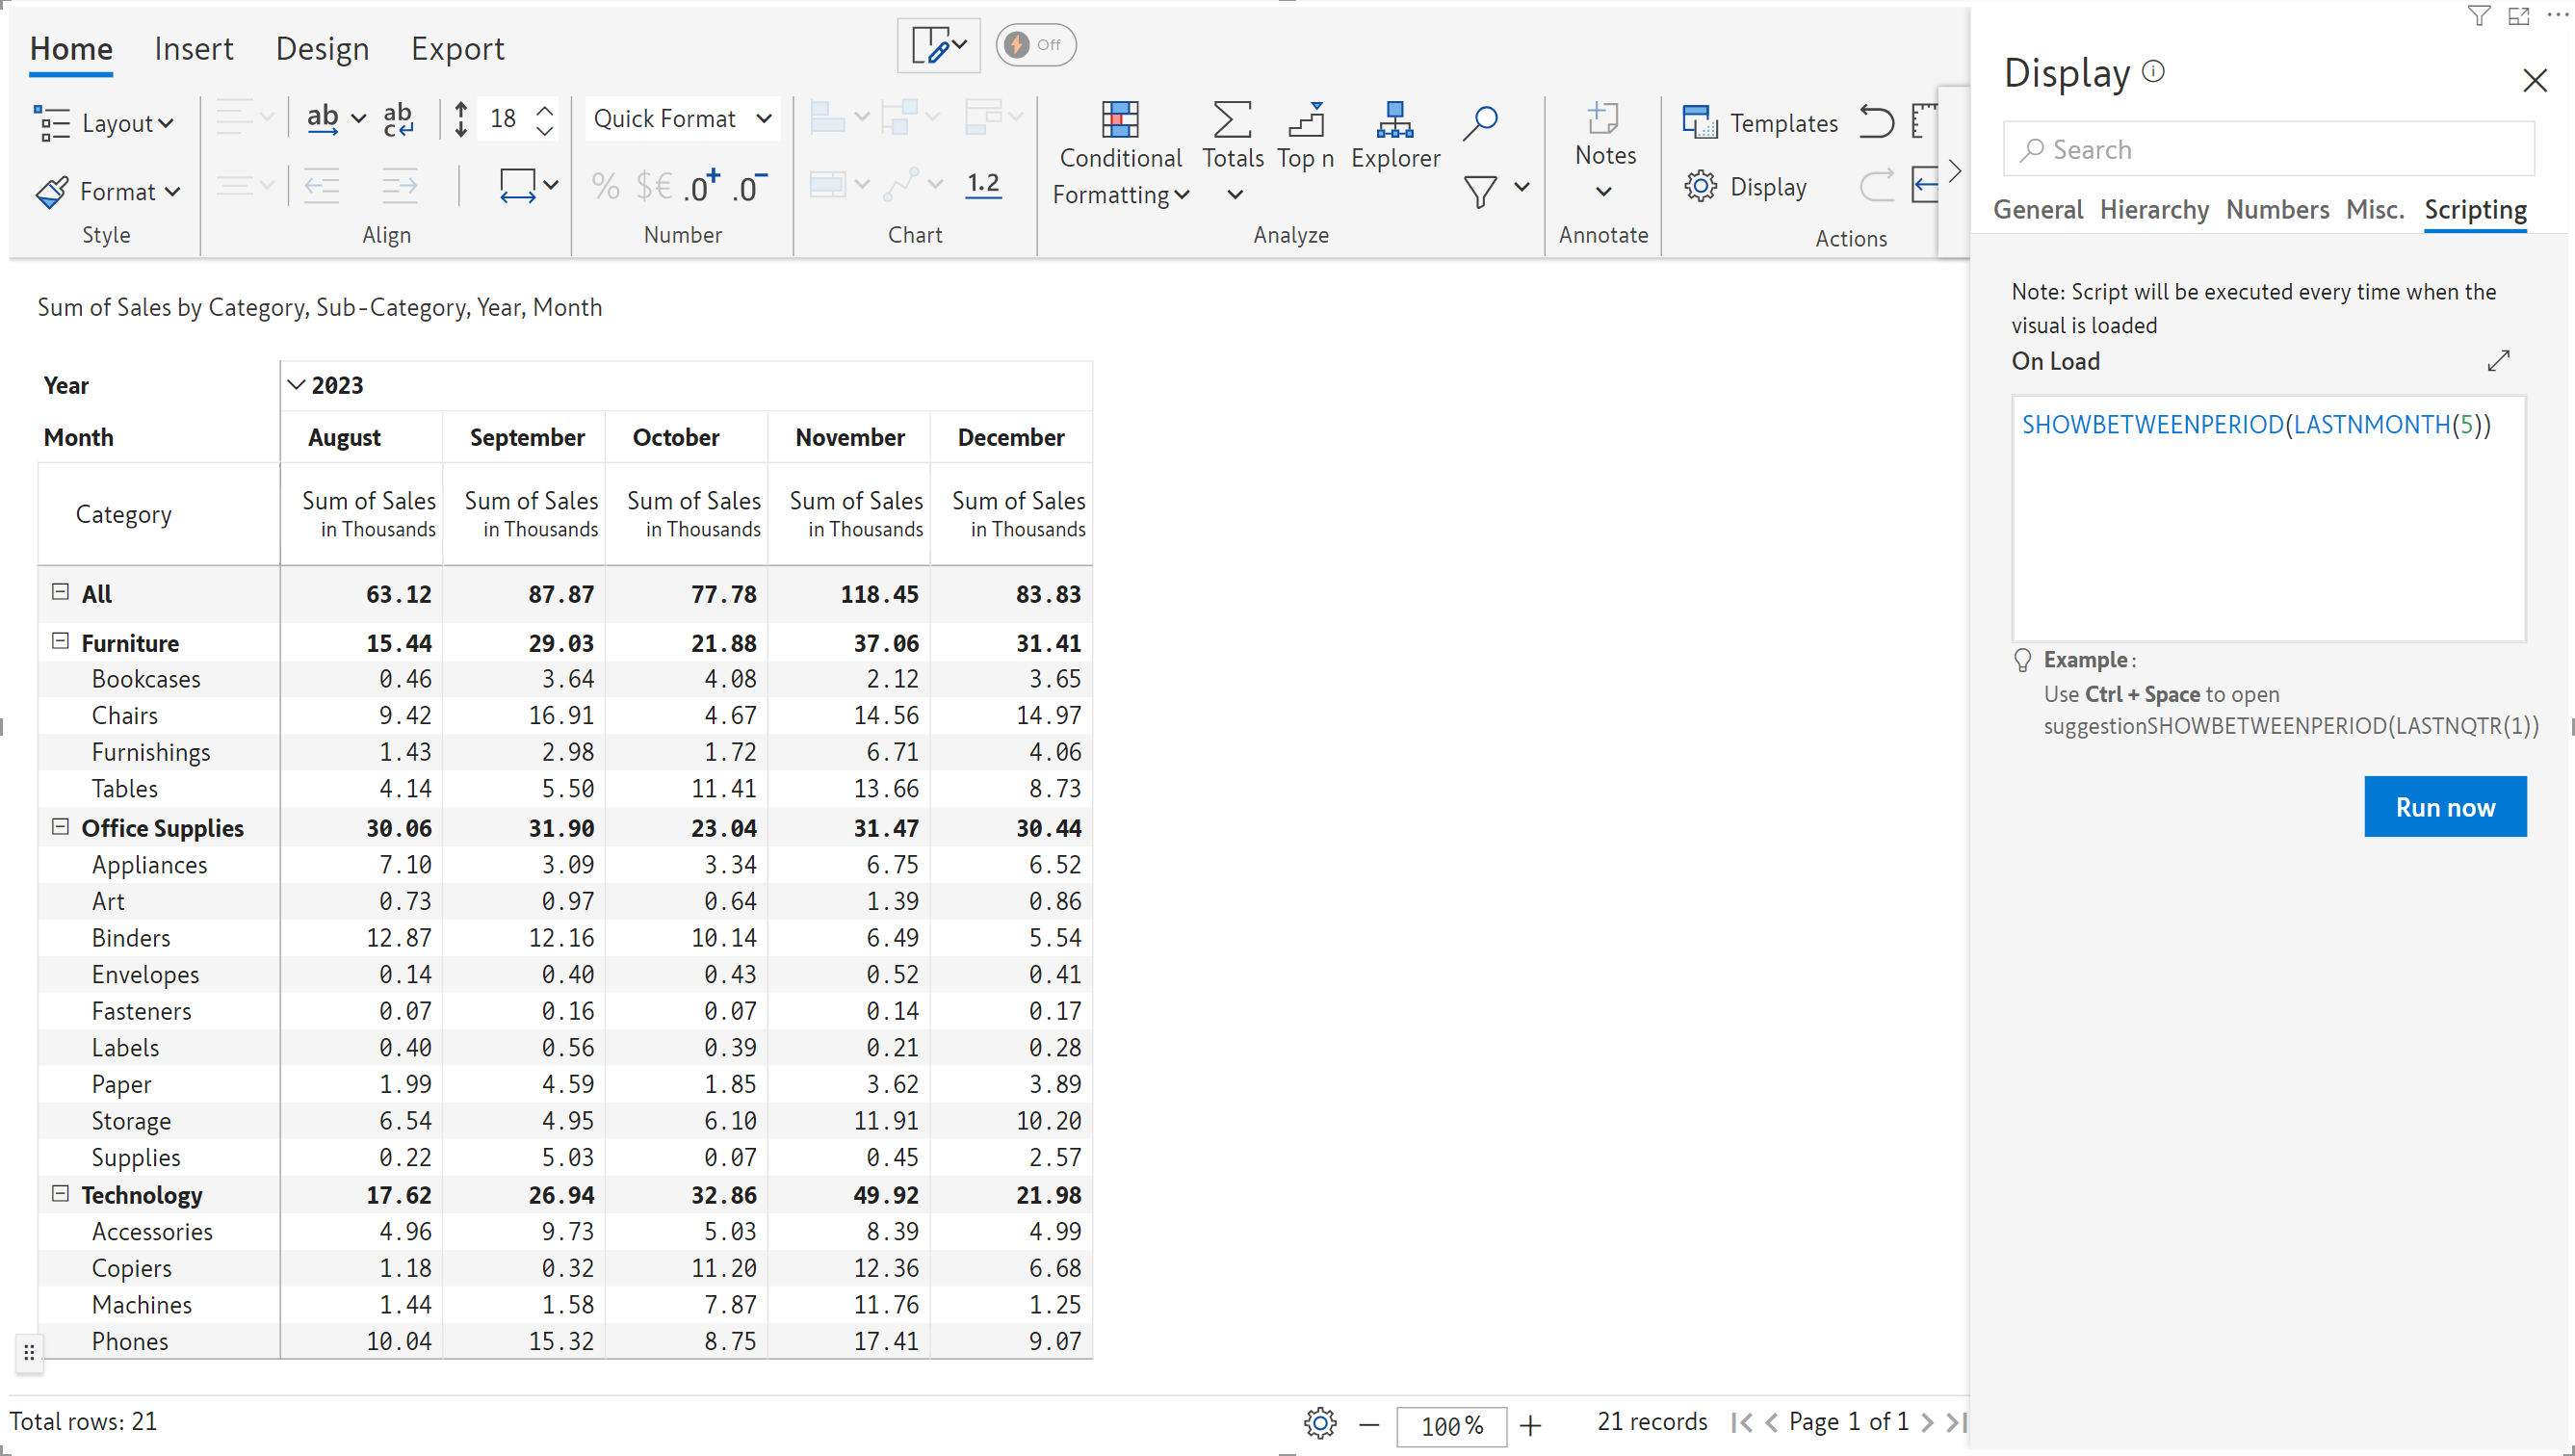Open the Quick Format dropdown
The image size is (2575, 1456).
click(682, 119)
